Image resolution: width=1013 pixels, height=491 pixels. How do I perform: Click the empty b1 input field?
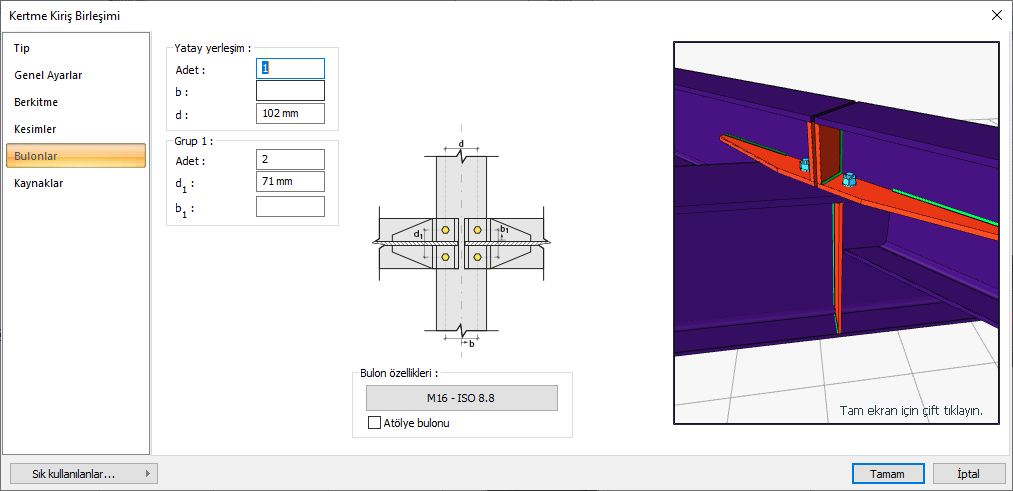click(x=290, y=206)
